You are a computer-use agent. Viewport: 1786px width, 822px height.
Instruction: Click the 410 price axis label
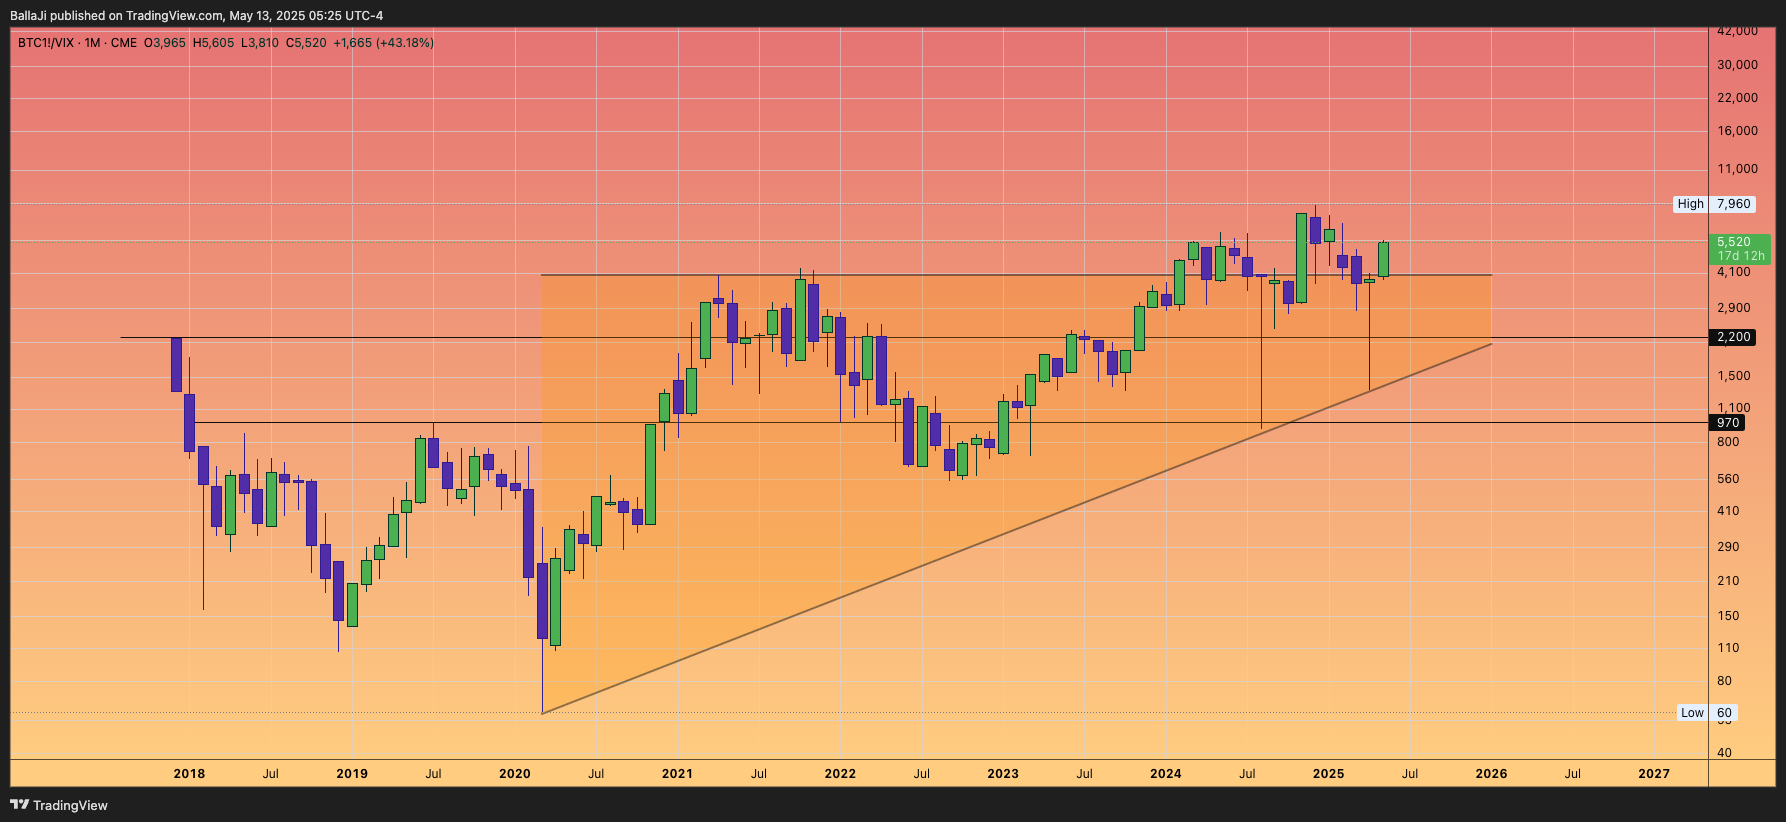pyautogui.click(x=1728, y=511)
